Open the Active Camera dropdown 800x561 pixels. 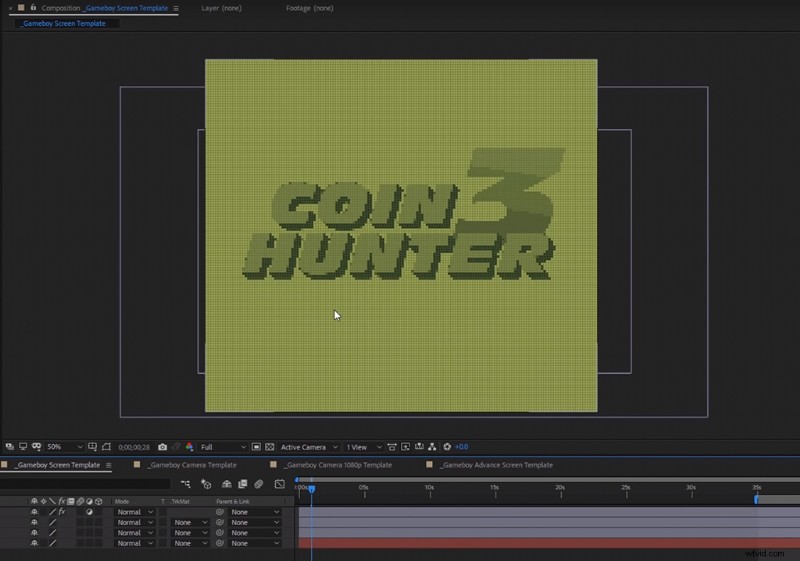309,447
